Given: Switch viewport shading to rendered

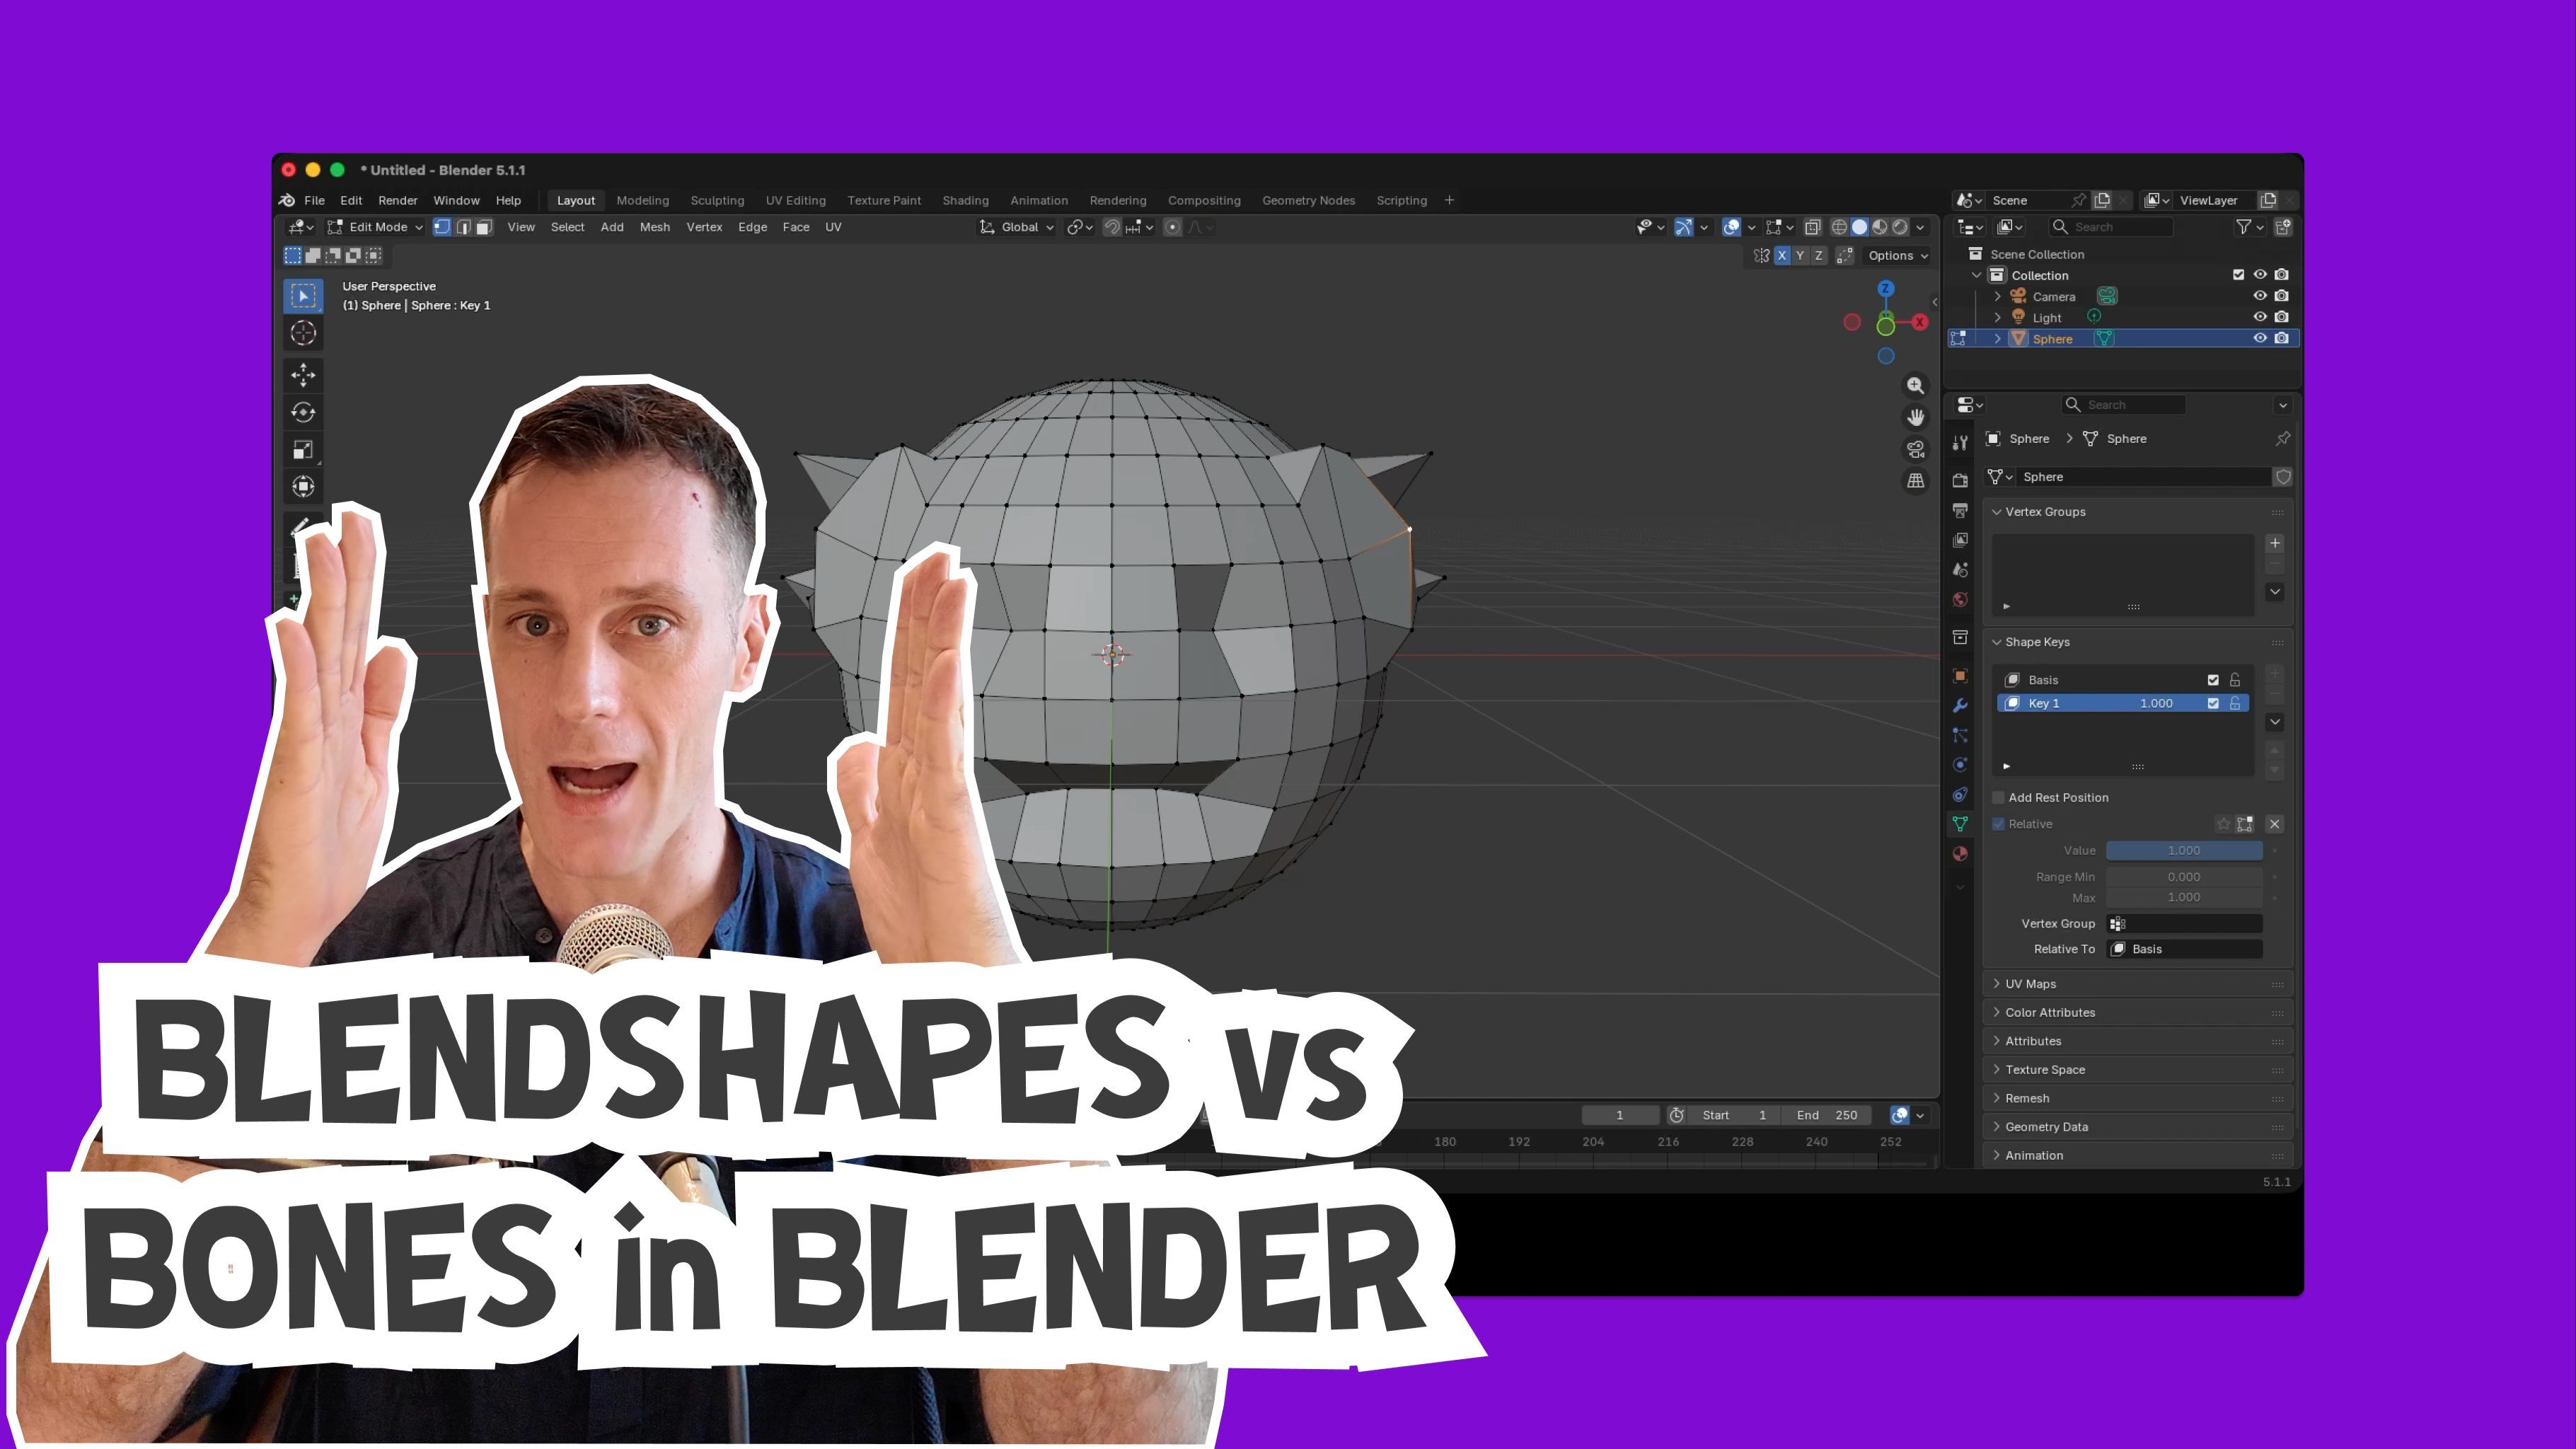Looking at the screenshot, I should (x=1900, y=227).
